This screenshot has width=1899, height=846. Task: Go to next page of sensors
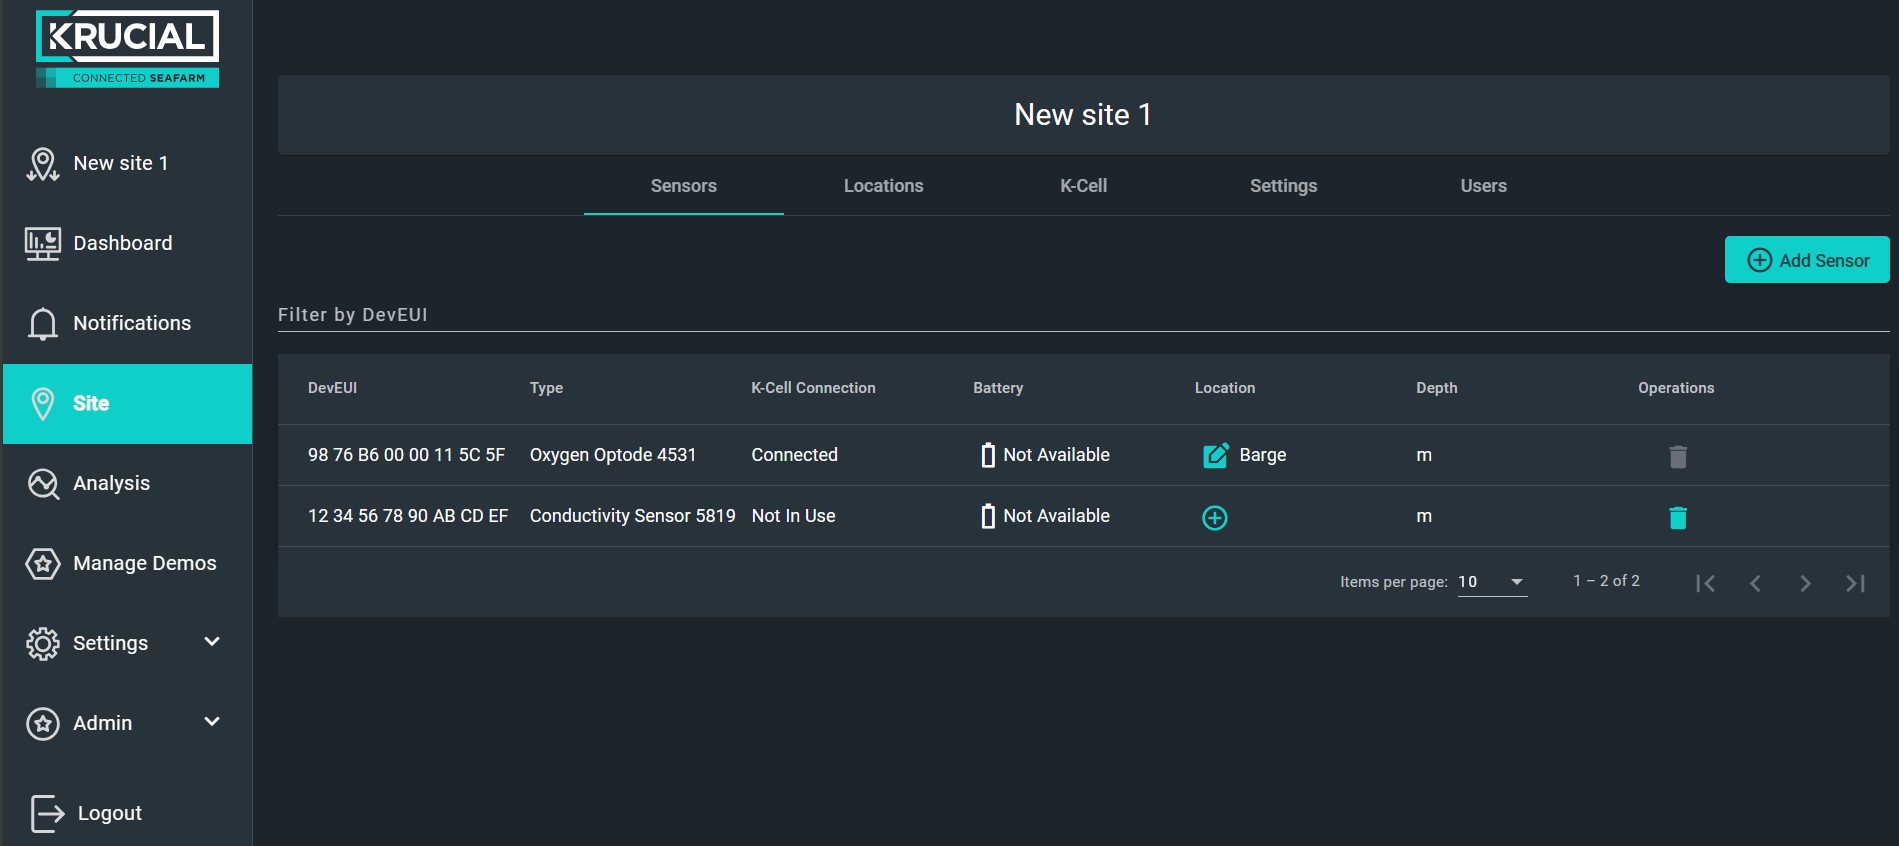pos(1805,583)
